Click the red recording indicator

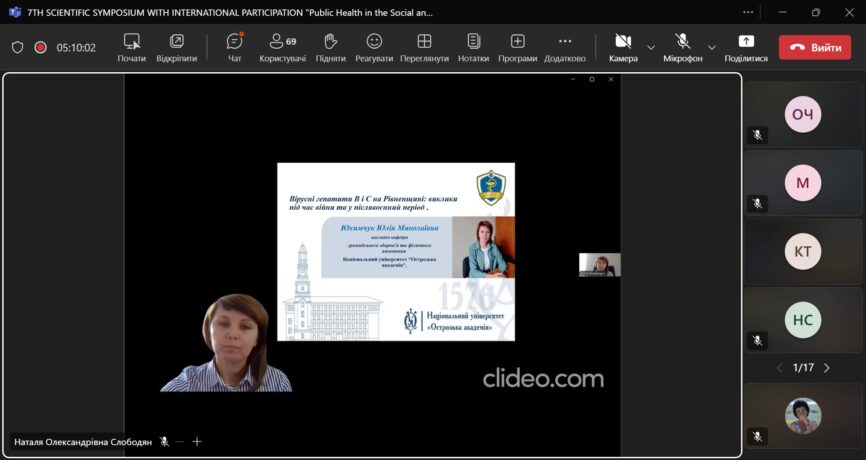pos(41,47)
